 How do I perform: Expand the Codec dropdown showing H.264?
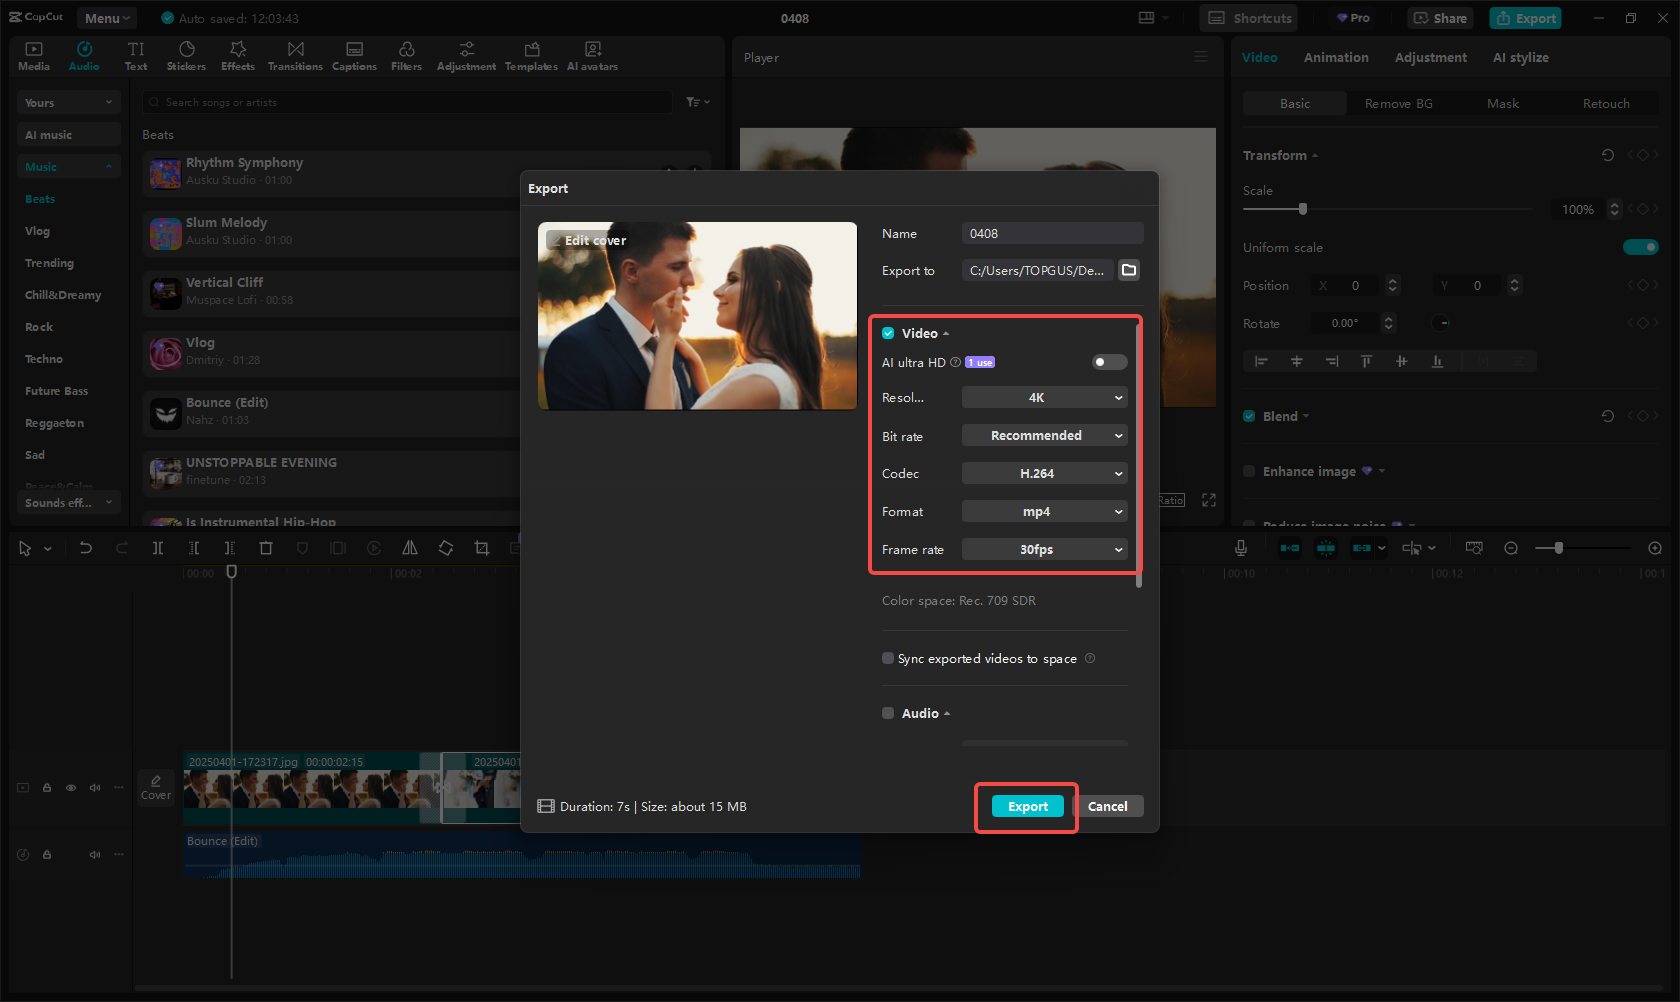point(1044,474)
